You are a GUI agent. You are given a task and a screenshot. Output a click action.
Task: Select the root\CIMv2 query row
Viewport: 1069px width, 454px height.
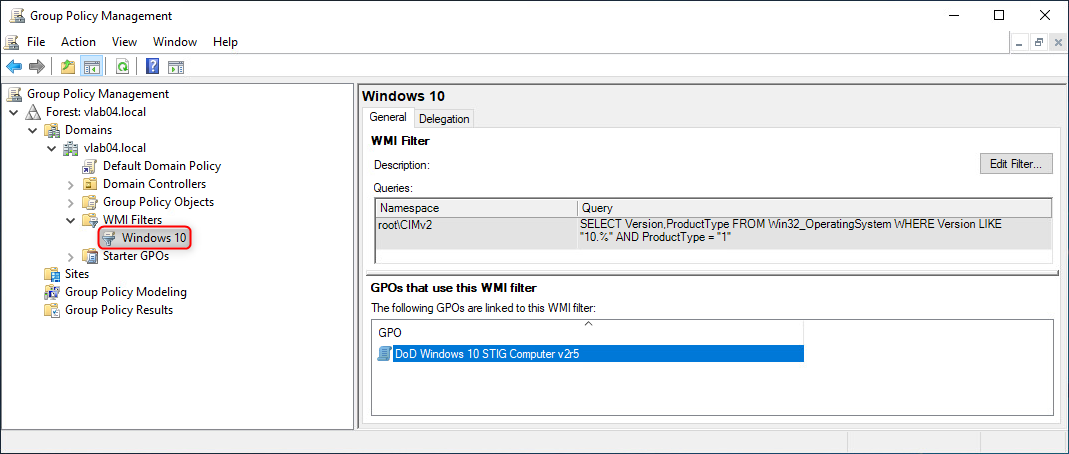click(476, 225)
